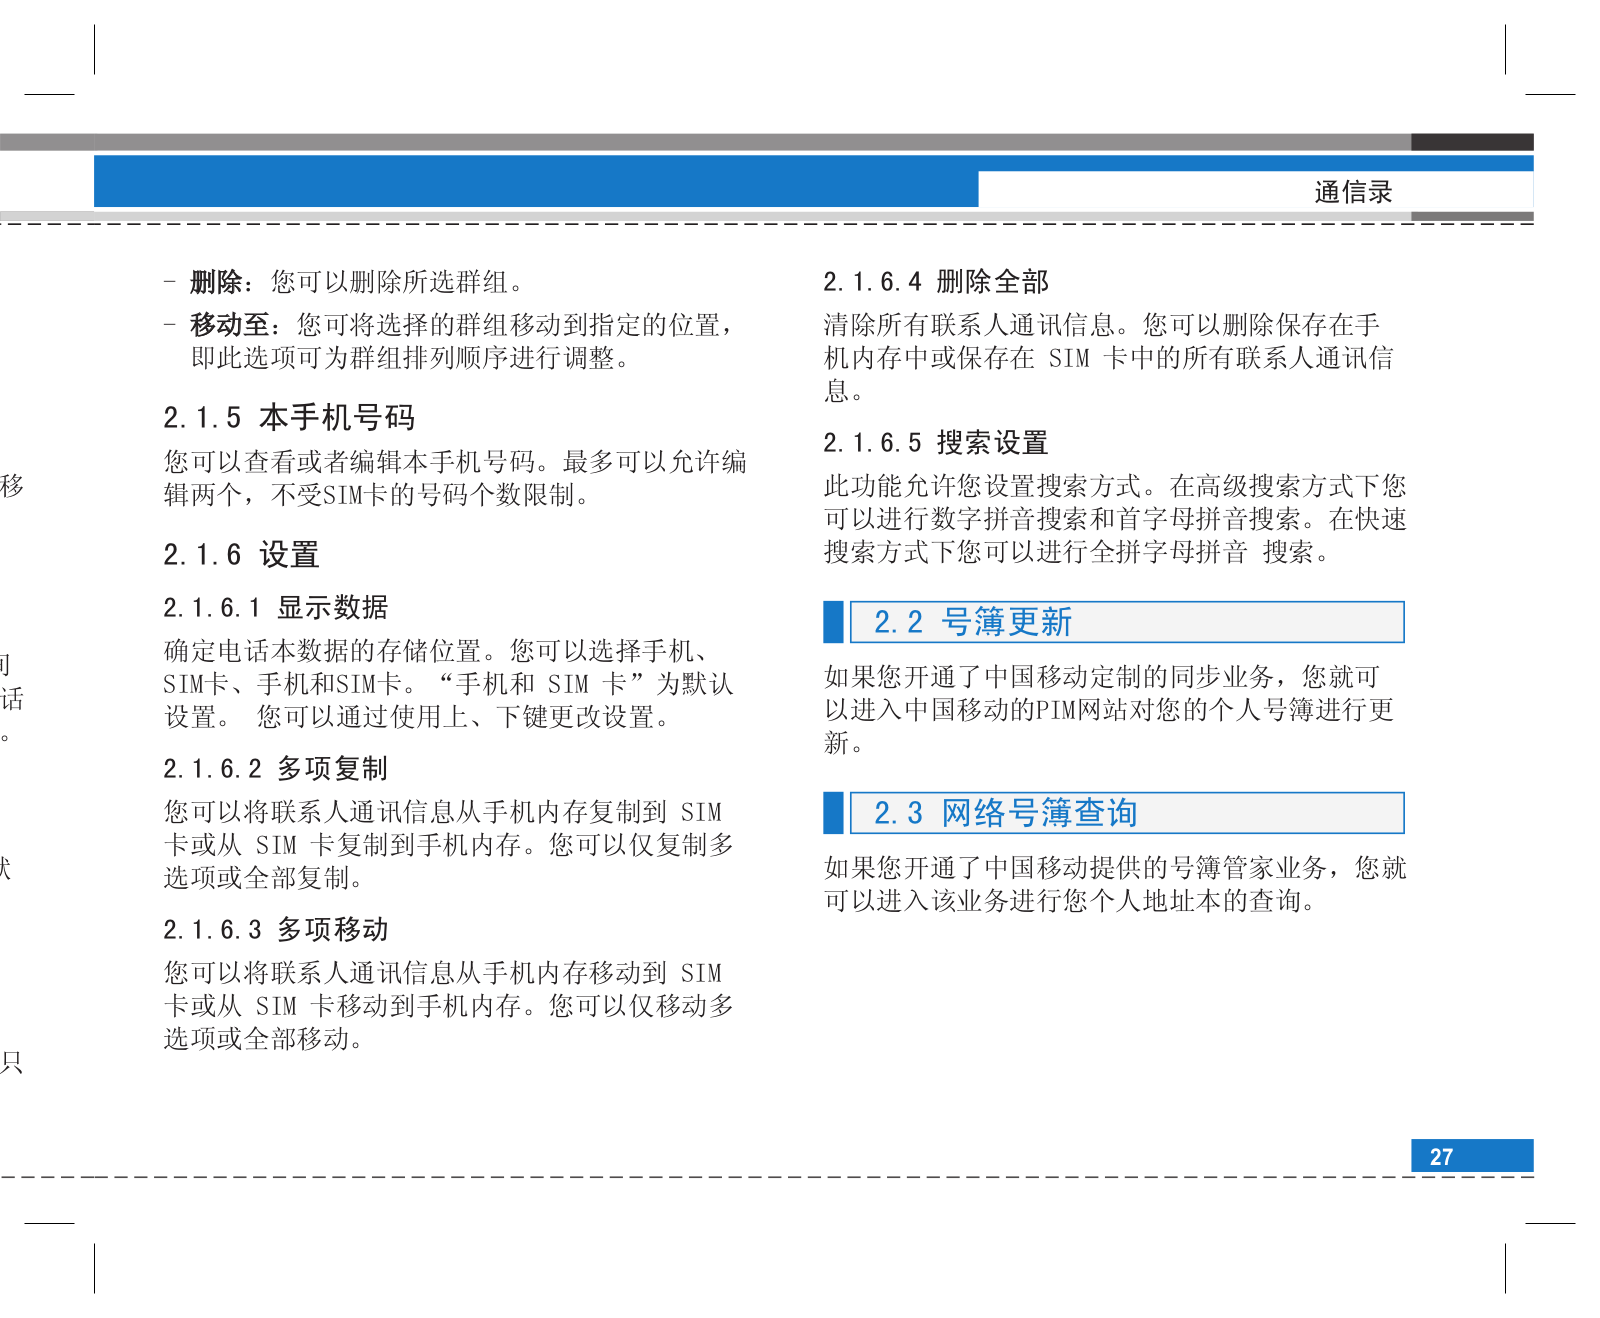Click heading 2.1.6.3 多项移动
Image resolution: width=1600 pixels, height=1318 pixels.
[275, 929]
